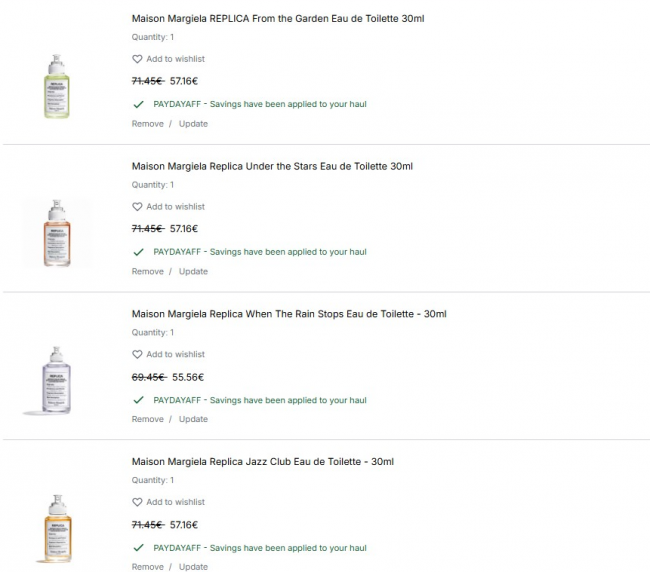
Task: Open When The Rain Stops bottle thumbnail
Action: 57,382
